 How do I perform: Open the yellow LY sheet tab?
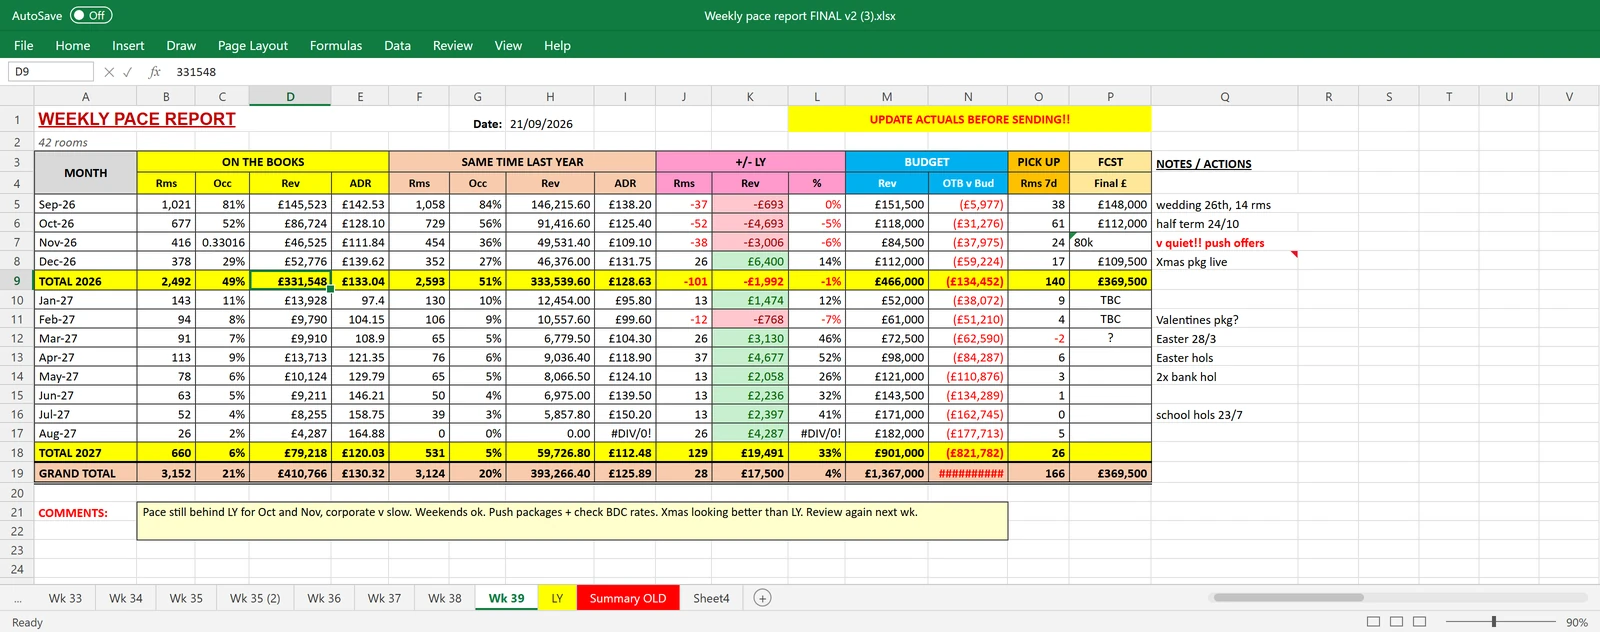click(x=557, y=598)
